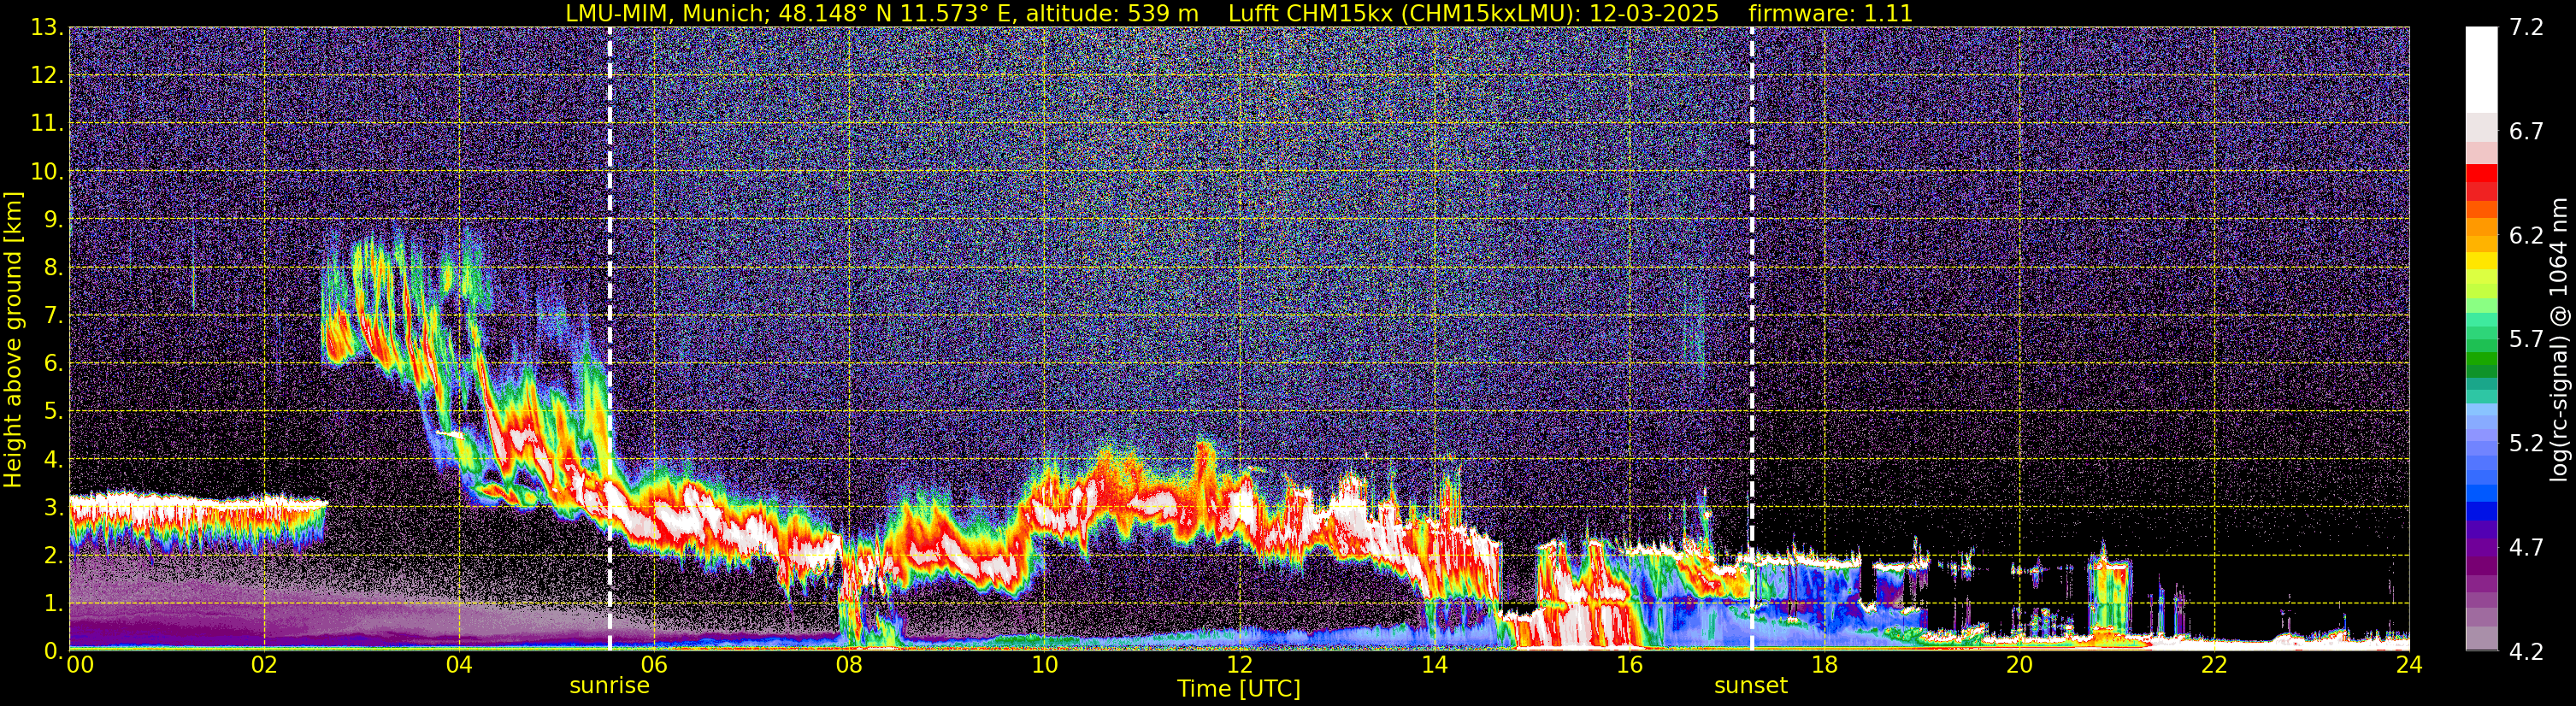Screen dimensions: 2576x706
Task: Click the white dashed sunset marker line
Action: coord(1752,338)
